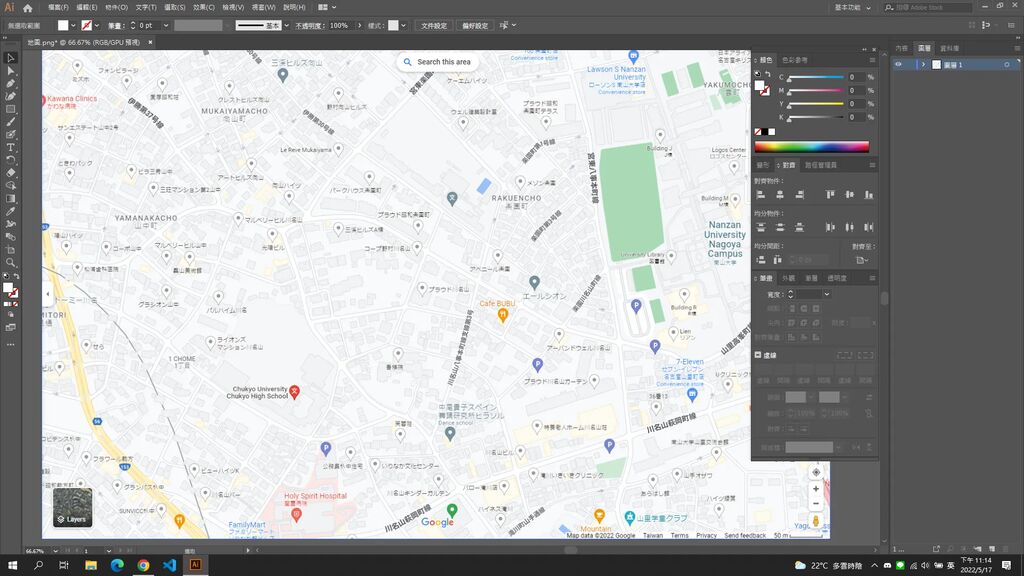This screenshot has width=1024, height=576.
Task: Open stroke weight dropdown next to 0 pt
Action: (x=166, y=25)
